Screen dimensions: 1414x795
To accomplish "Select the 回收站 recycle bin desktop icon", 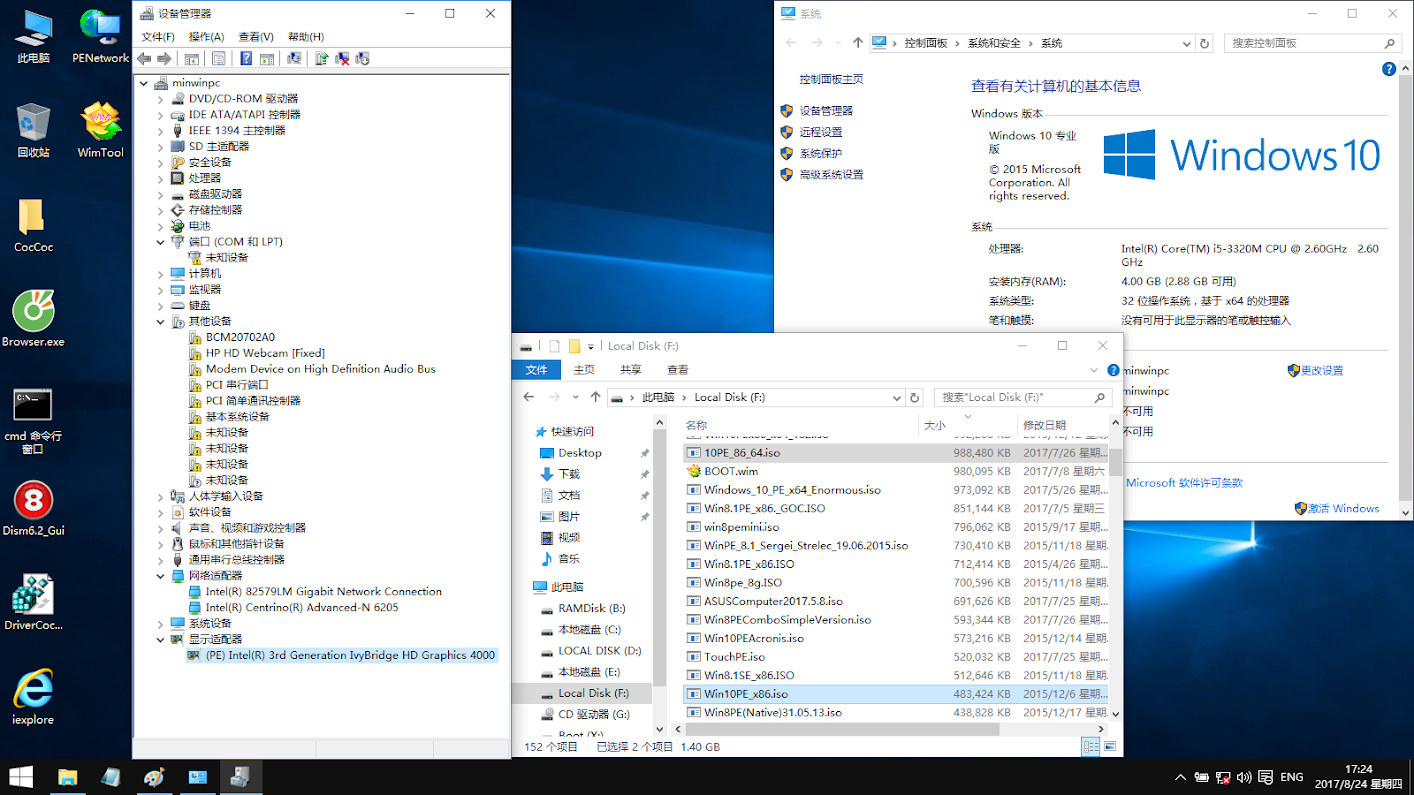I will pos(32,131).
